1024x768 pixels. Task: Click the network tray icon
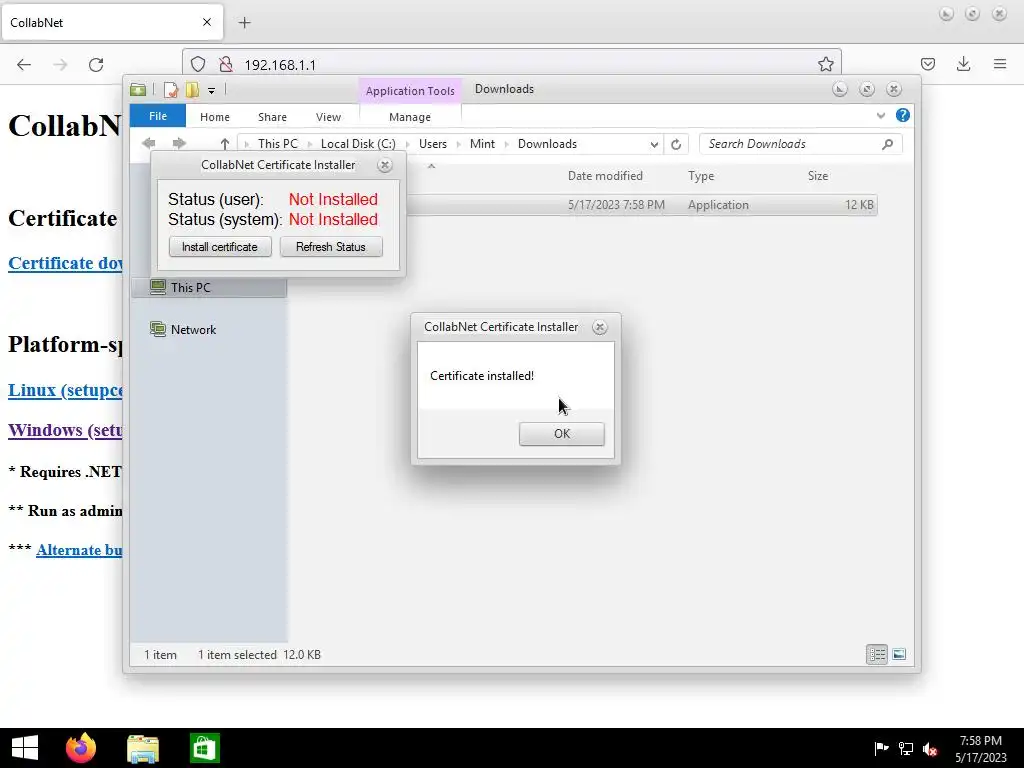pos(906,749)
